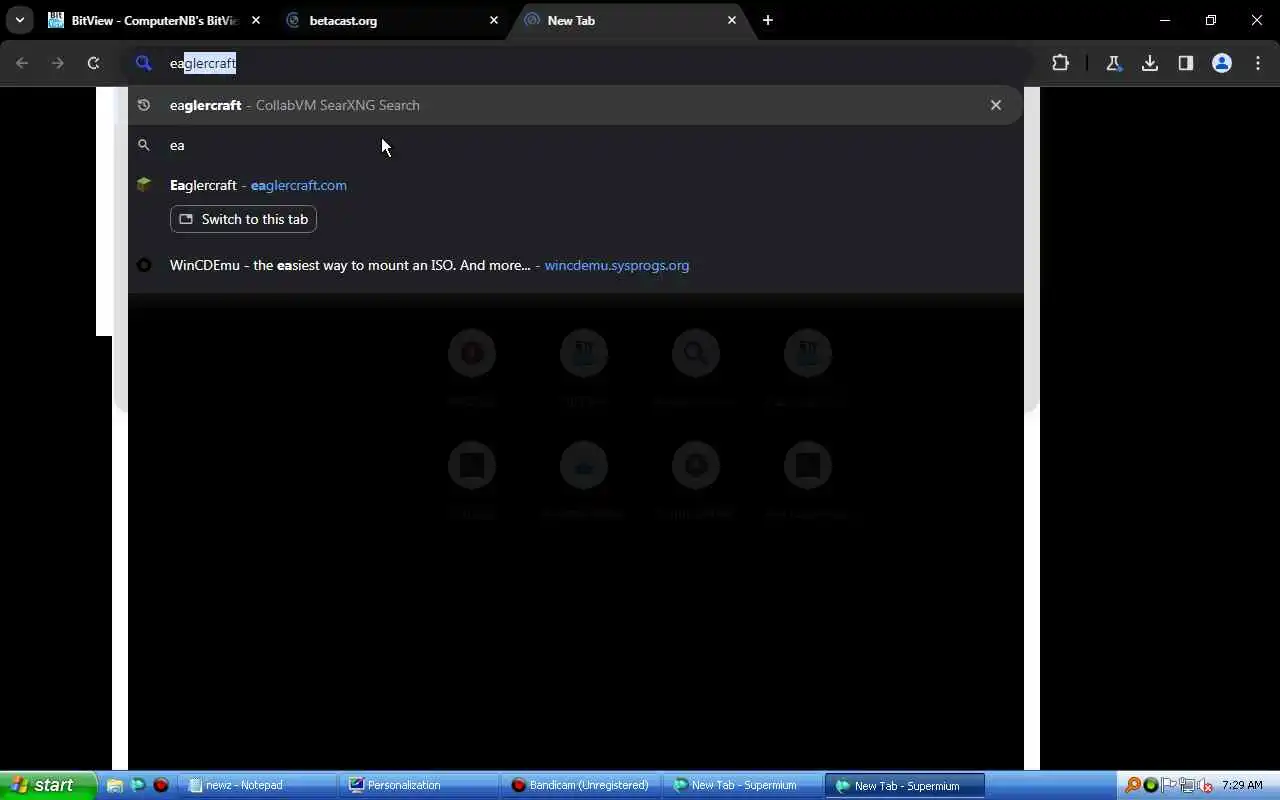Select the Eaglercraft eaglercraft.com suggestion
The width and height of the screenshot is (1280, 800).
click(575, 185)
